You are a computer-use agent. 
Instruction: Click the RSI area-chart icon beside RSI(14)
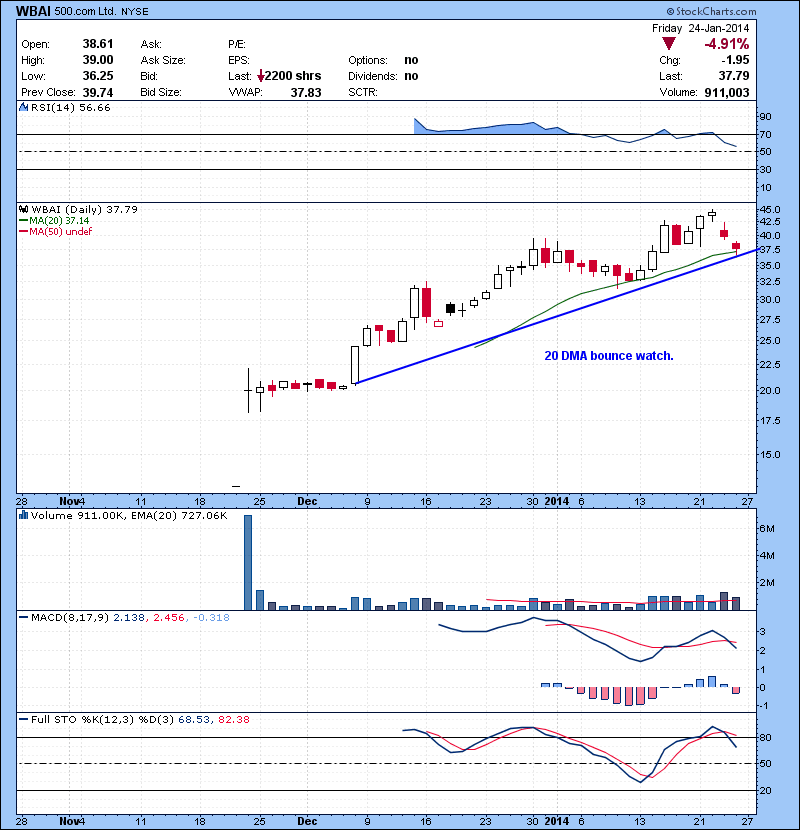pos(23,107)
